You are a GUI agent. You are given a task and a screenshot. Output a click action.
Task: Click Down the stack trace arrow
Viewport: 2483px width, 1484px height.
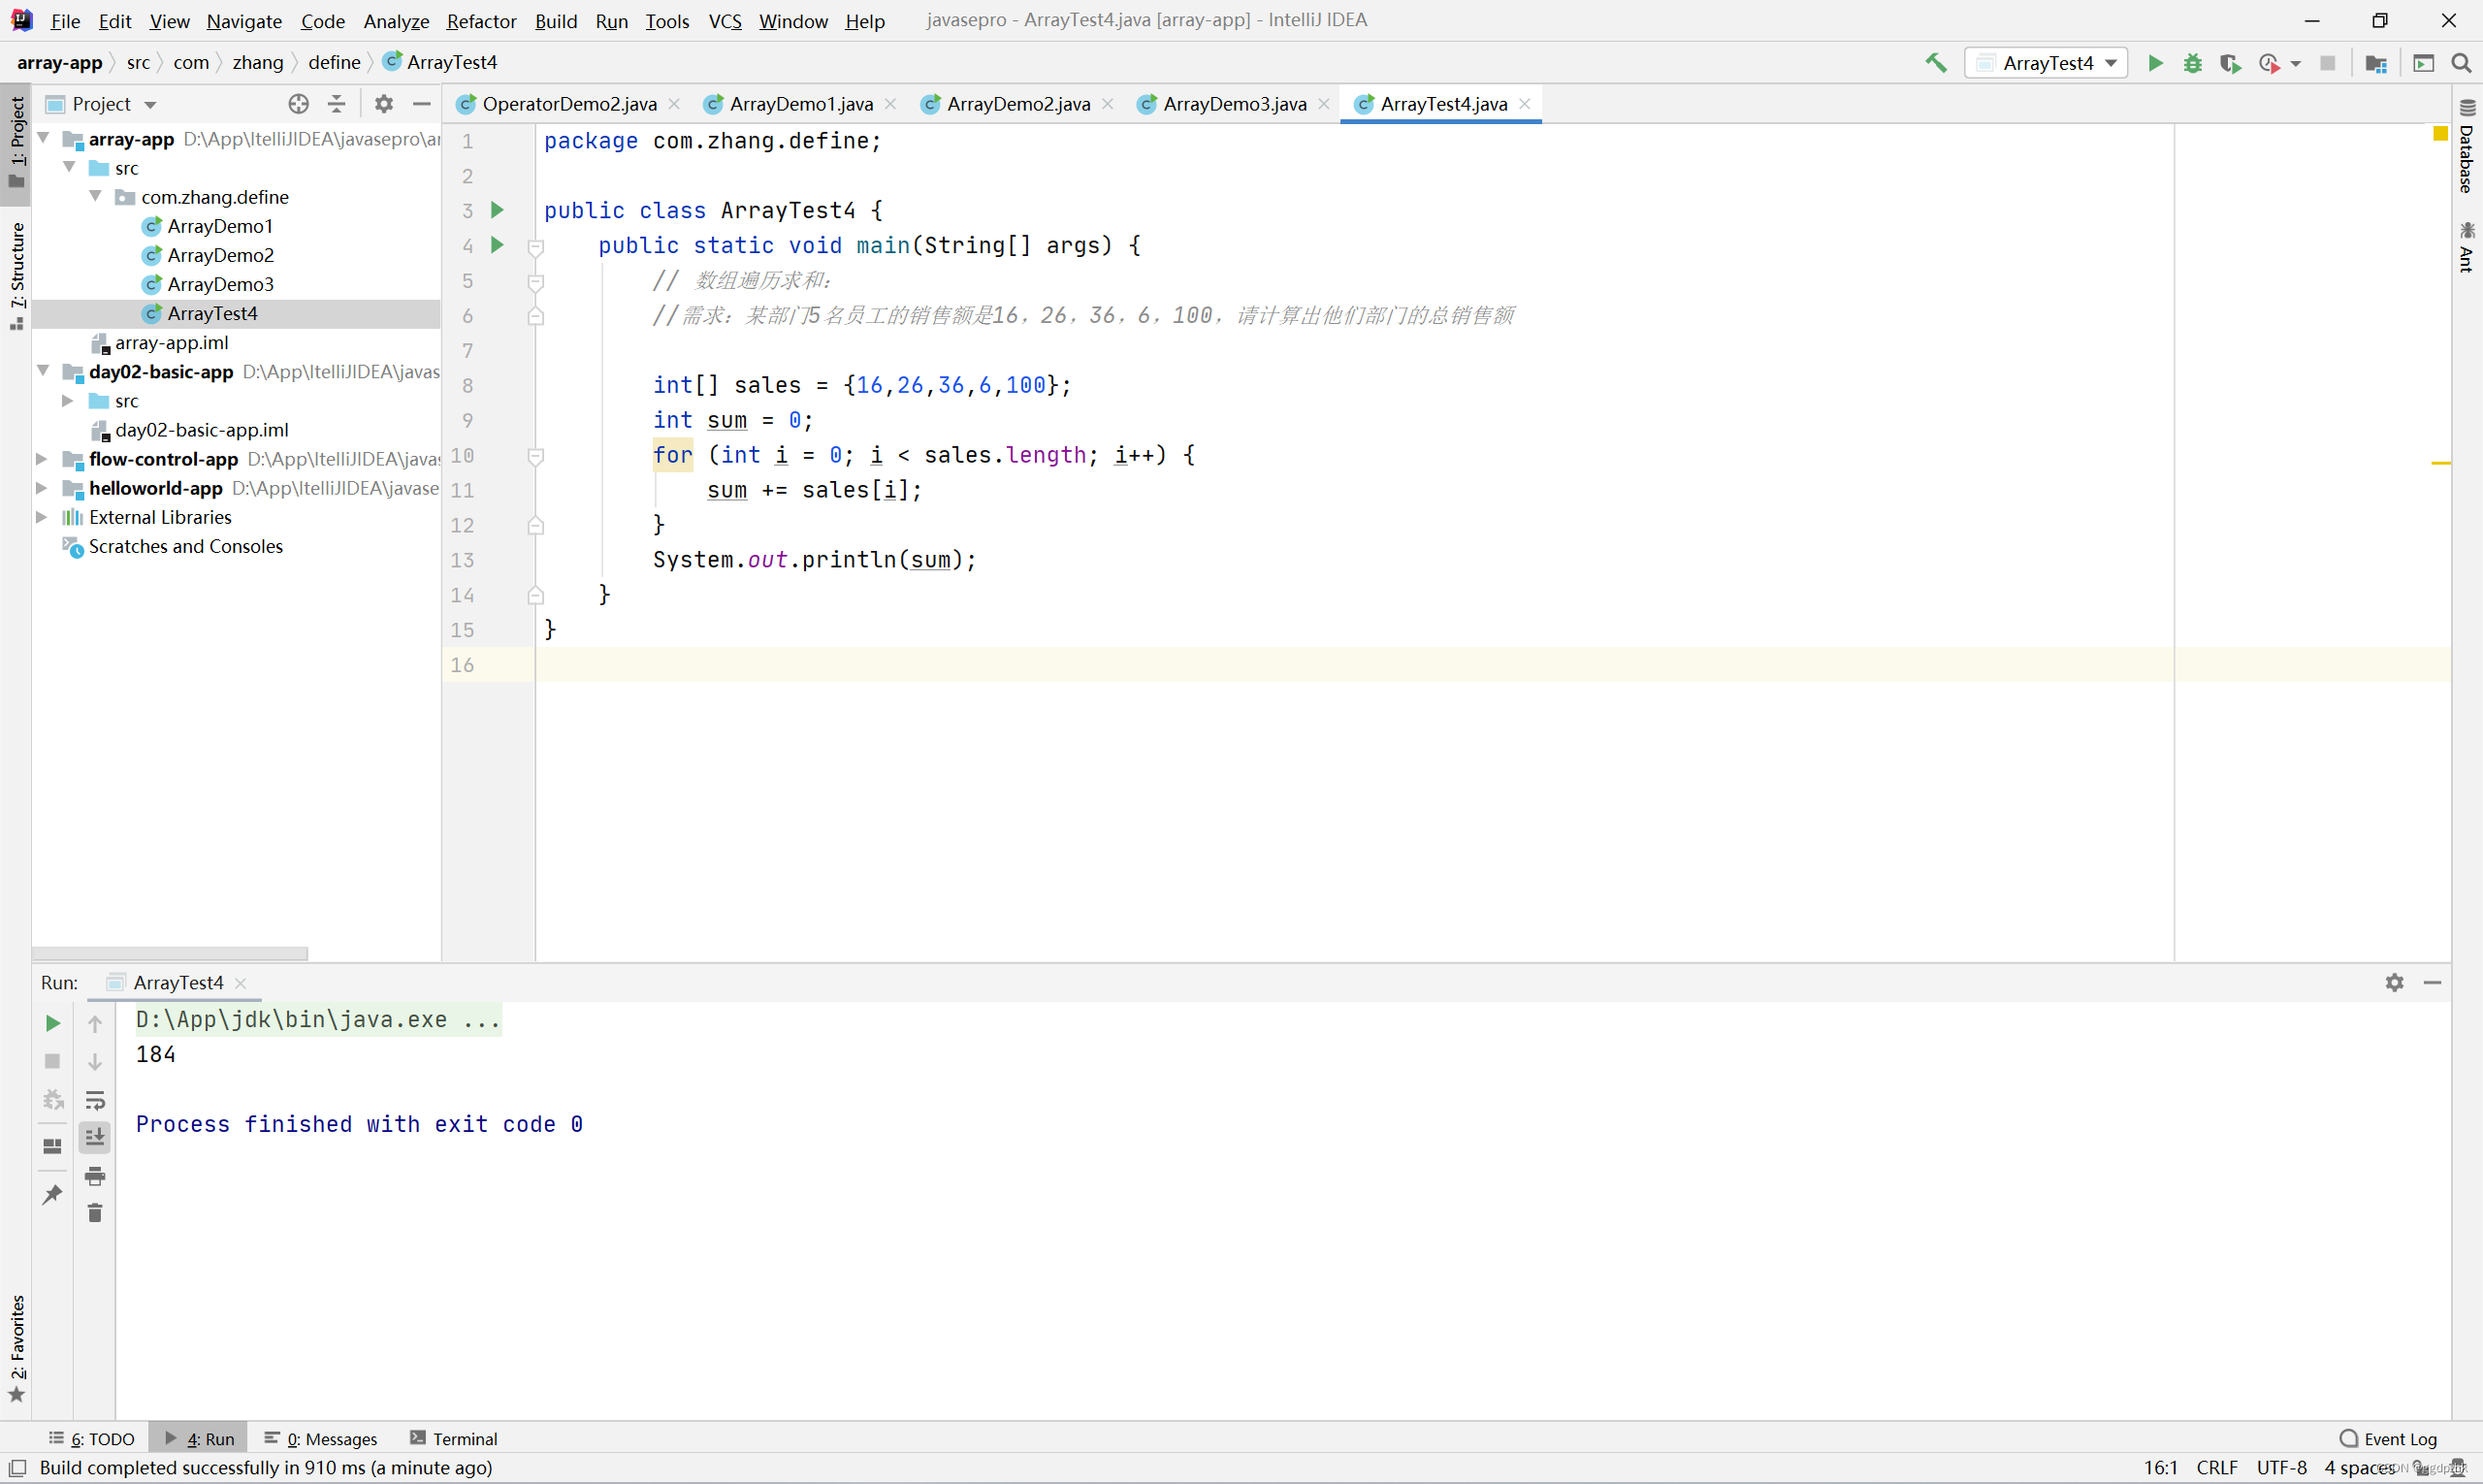[95, 1061]
